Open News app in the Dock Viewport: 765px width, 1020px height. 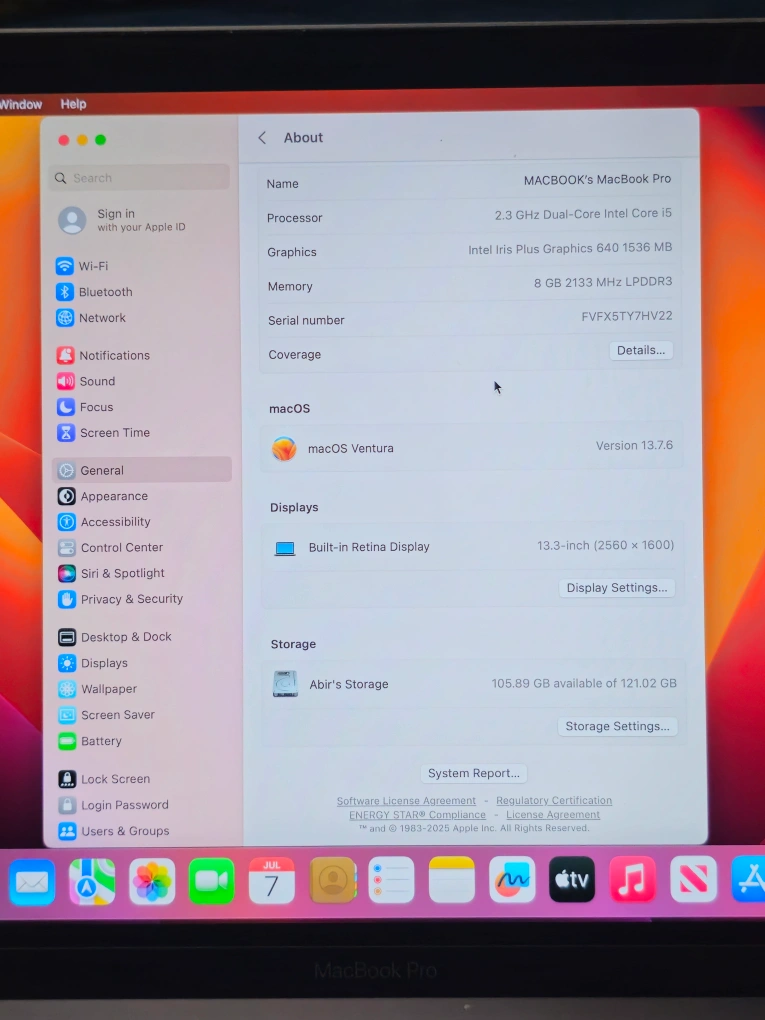click(x=693, y=879)
